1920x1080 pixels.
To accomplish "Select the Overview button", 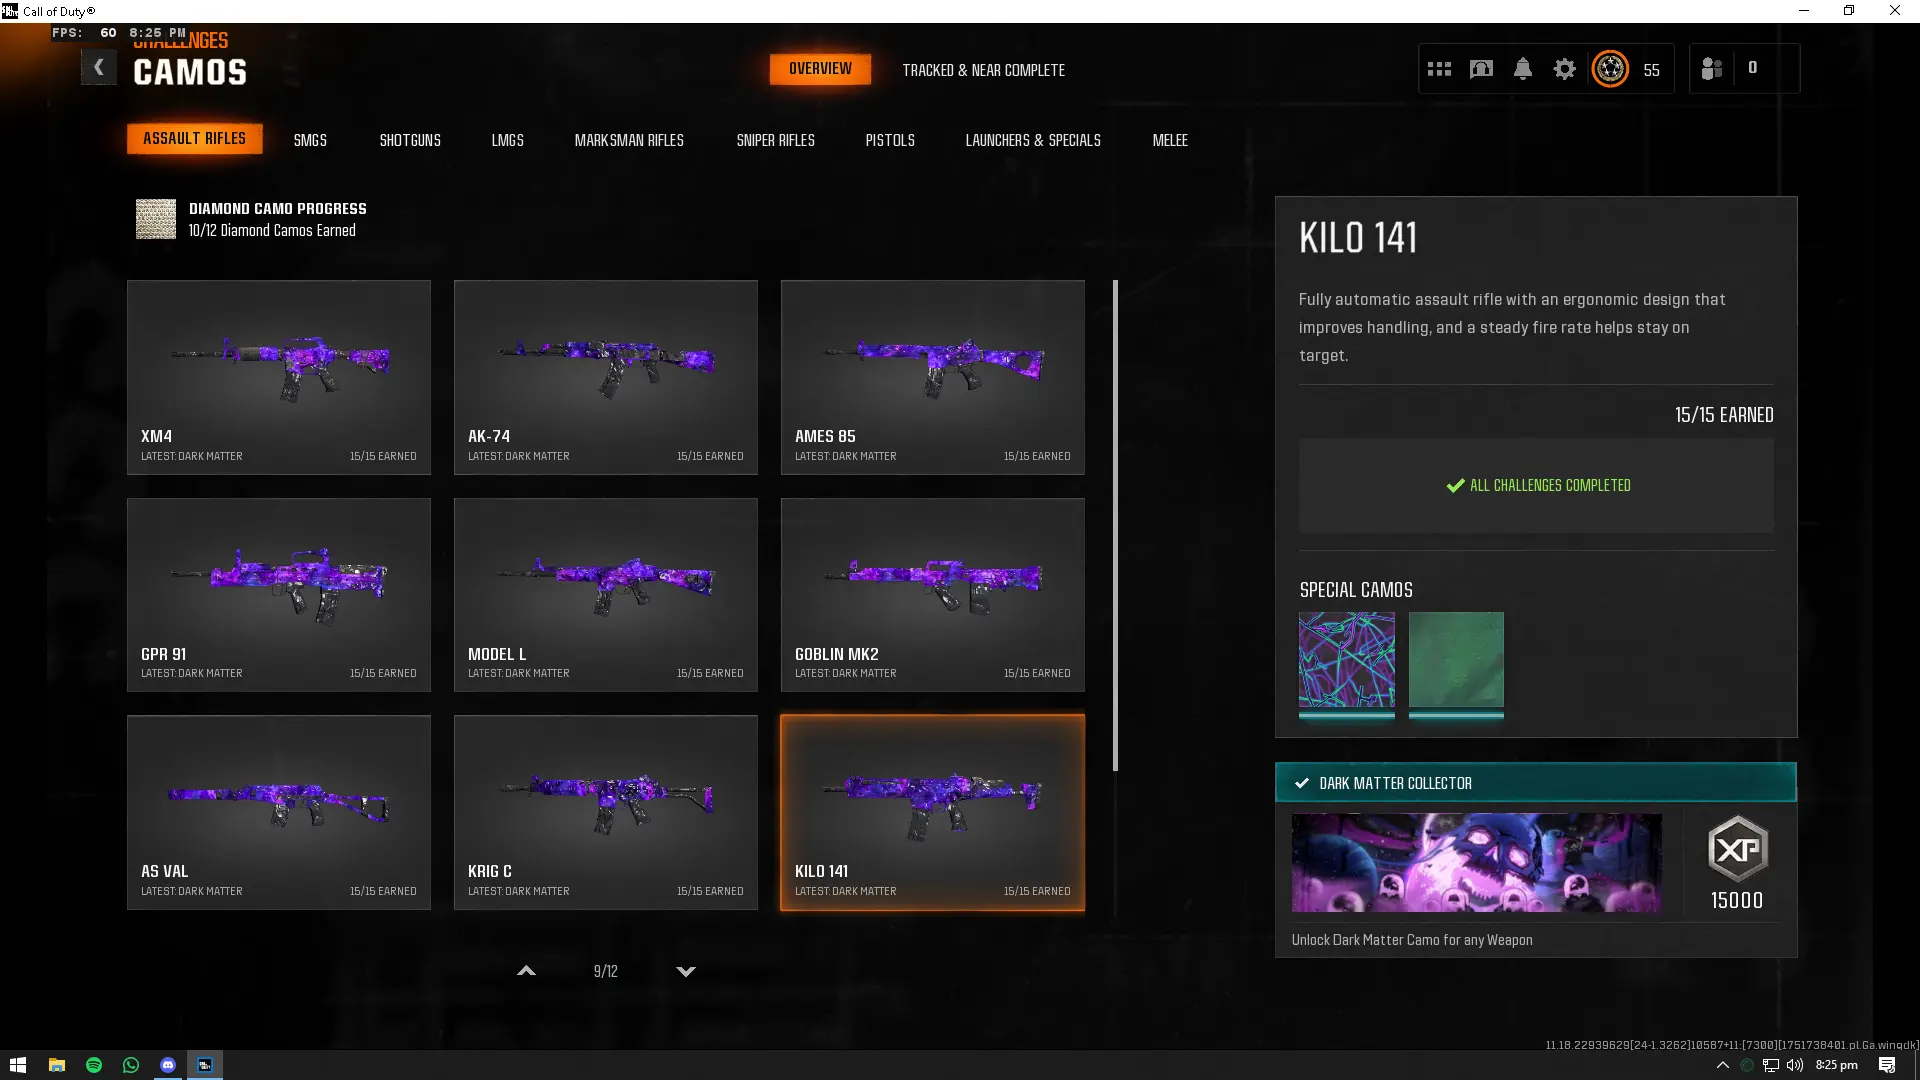I will pyautogui.click(x=820, y=69).
